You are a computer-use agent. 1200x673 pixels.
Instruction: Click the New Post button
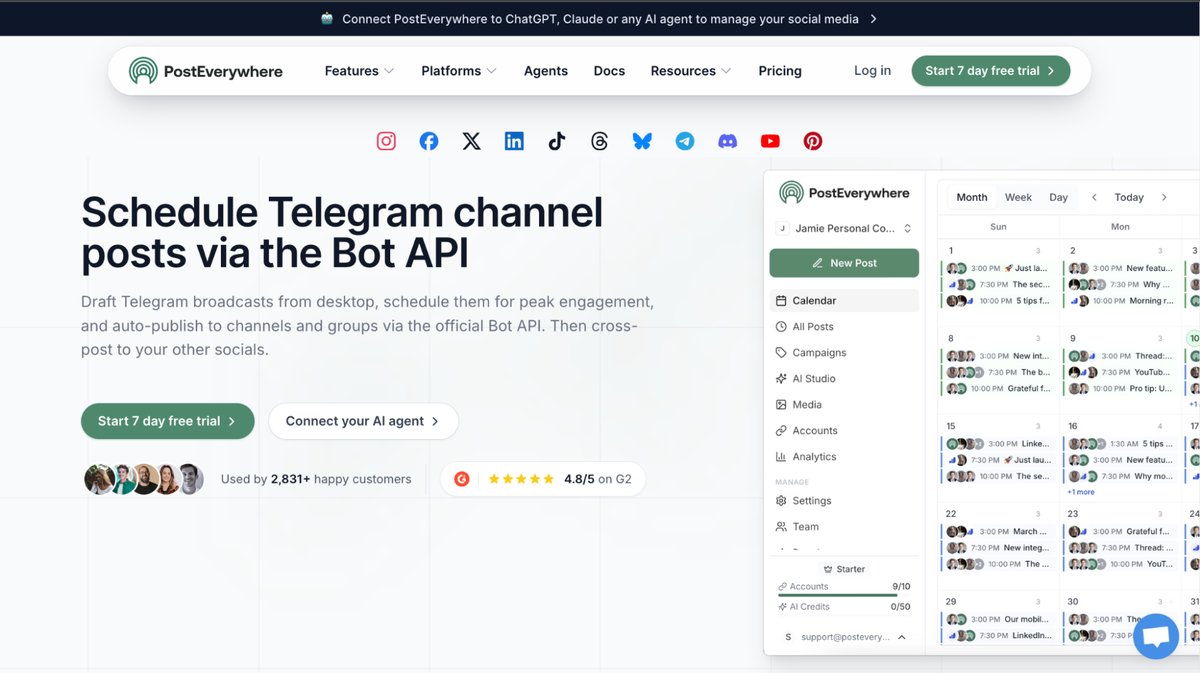click(844, 263)
